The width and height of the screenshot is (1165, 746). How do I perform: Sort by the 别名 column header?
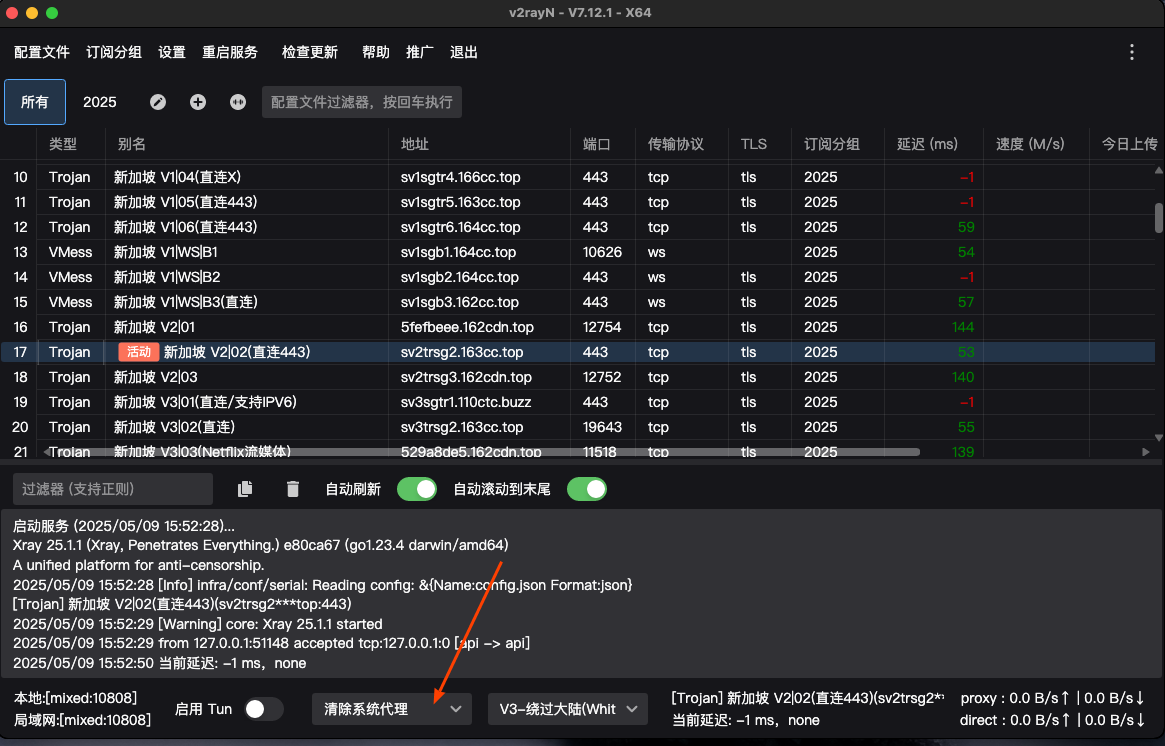click(247, 144)
